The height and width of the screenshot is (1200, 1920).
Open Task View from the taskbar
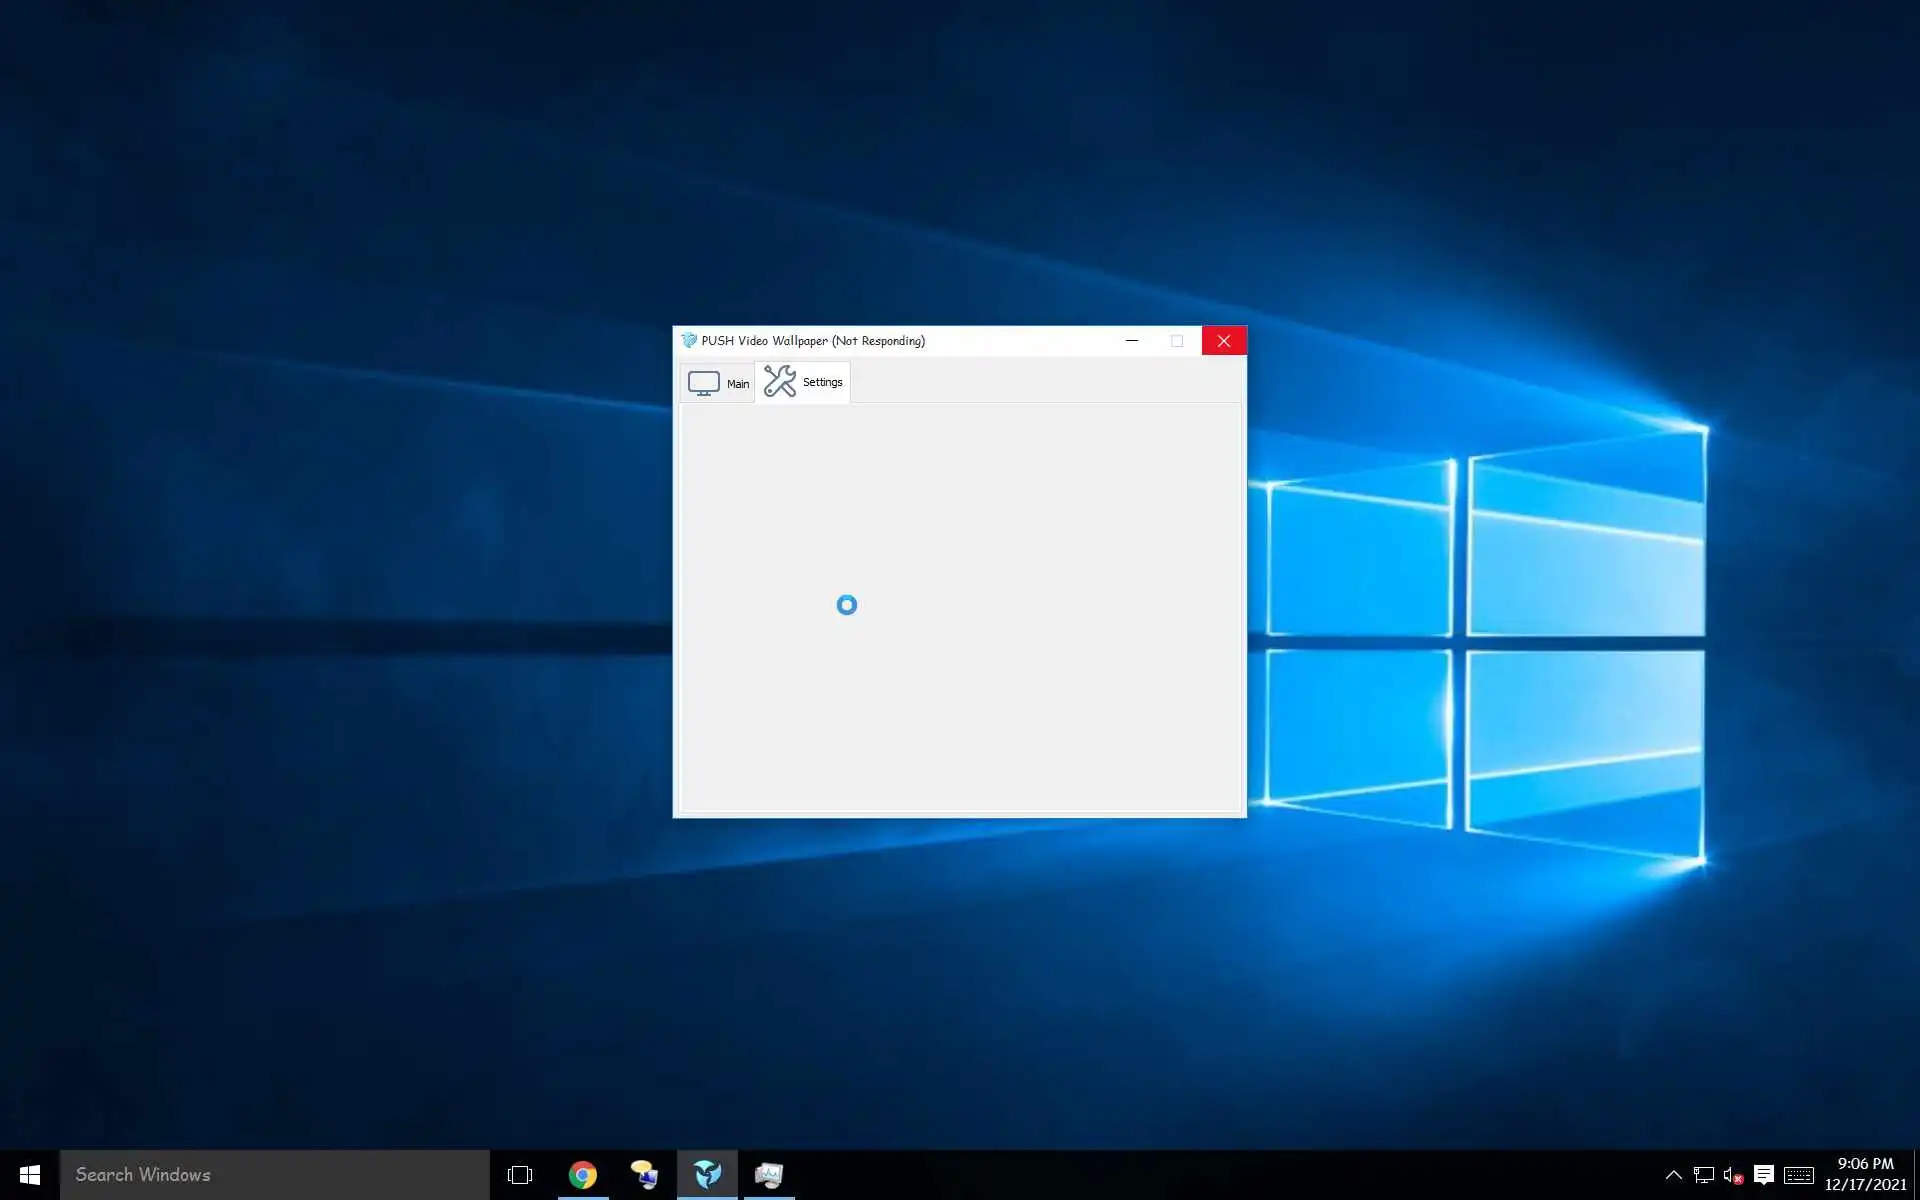[520, 1175]
